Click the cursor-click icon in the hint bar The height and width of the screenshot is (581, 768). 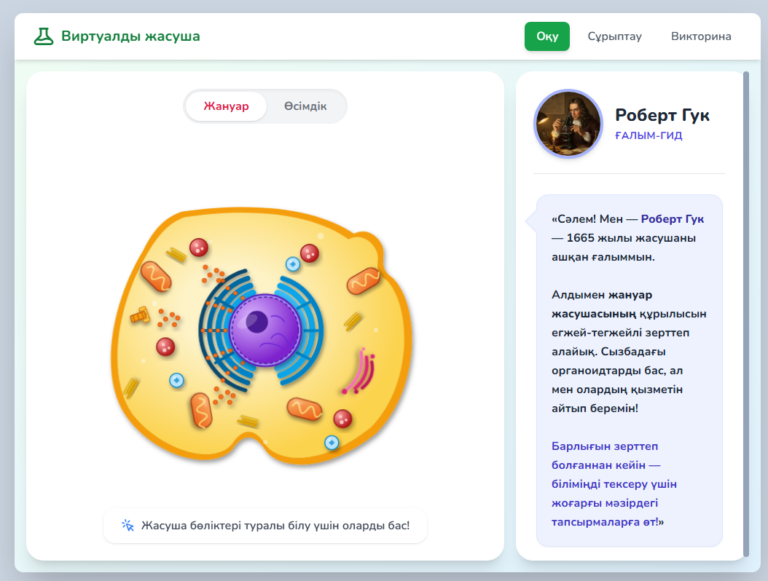pyautogui.click(x=127, y=525)
